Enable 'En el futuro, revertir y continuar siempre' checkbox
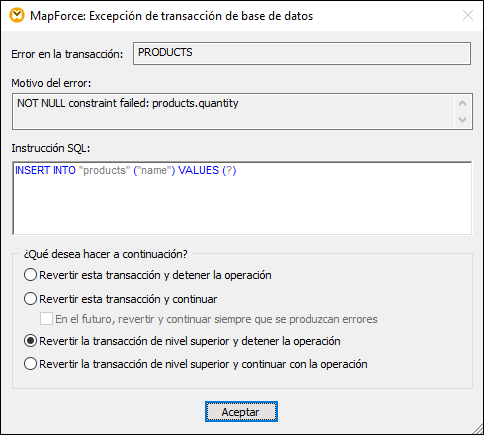 coord(46,319)
